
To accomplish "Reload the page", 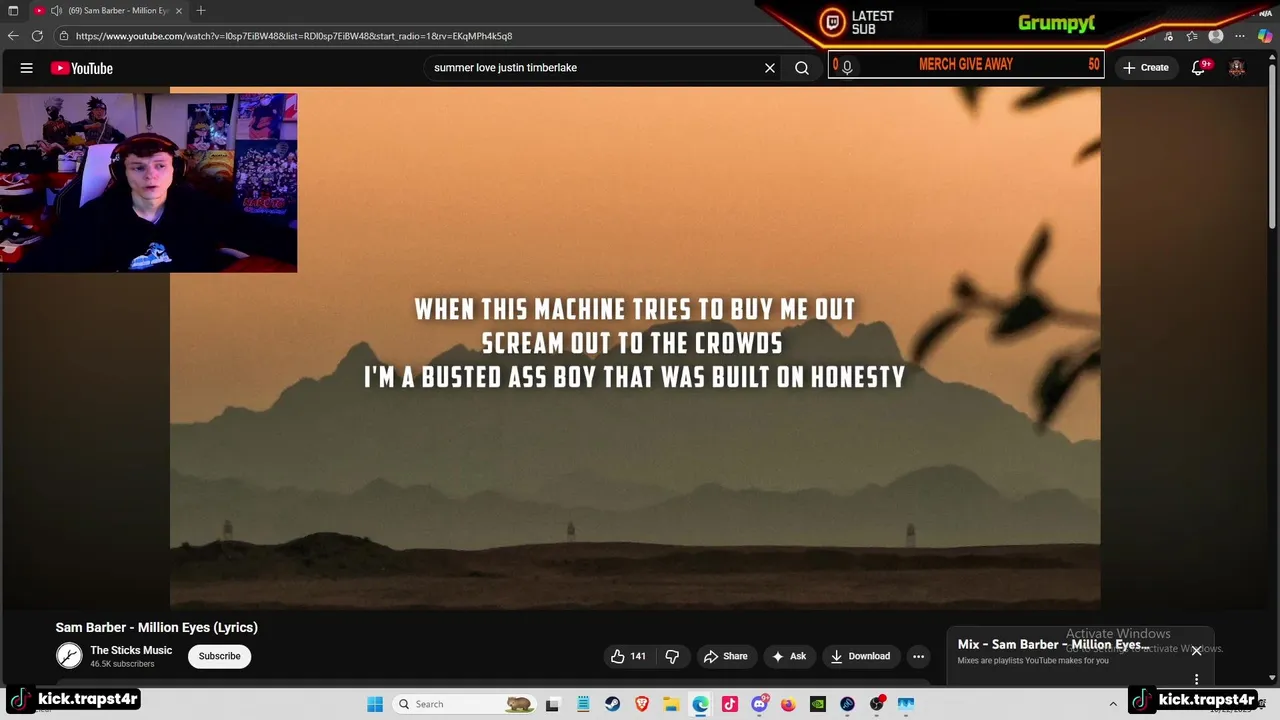I will coord(37,36).
